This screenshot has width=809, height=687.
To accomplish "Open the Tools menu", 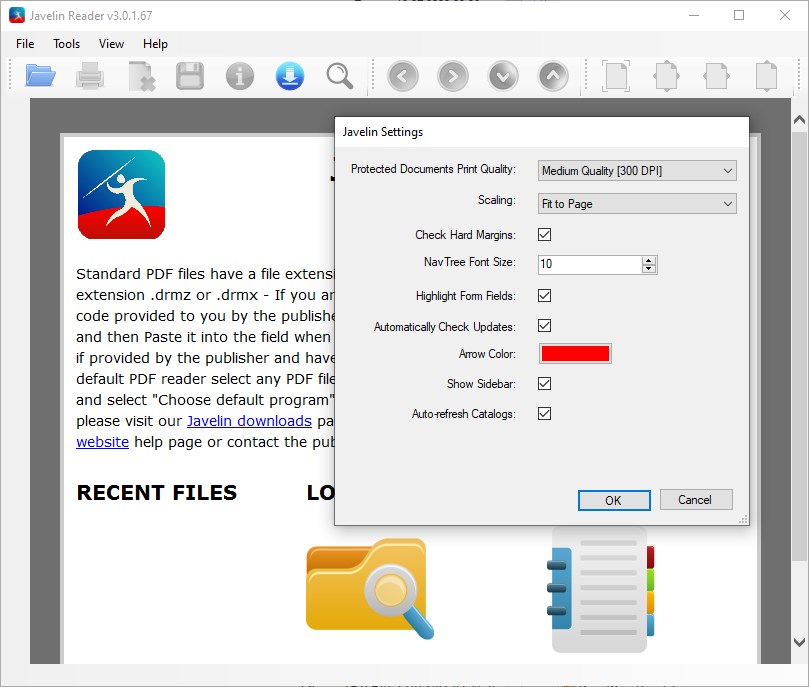I will (x=66, y=43).
